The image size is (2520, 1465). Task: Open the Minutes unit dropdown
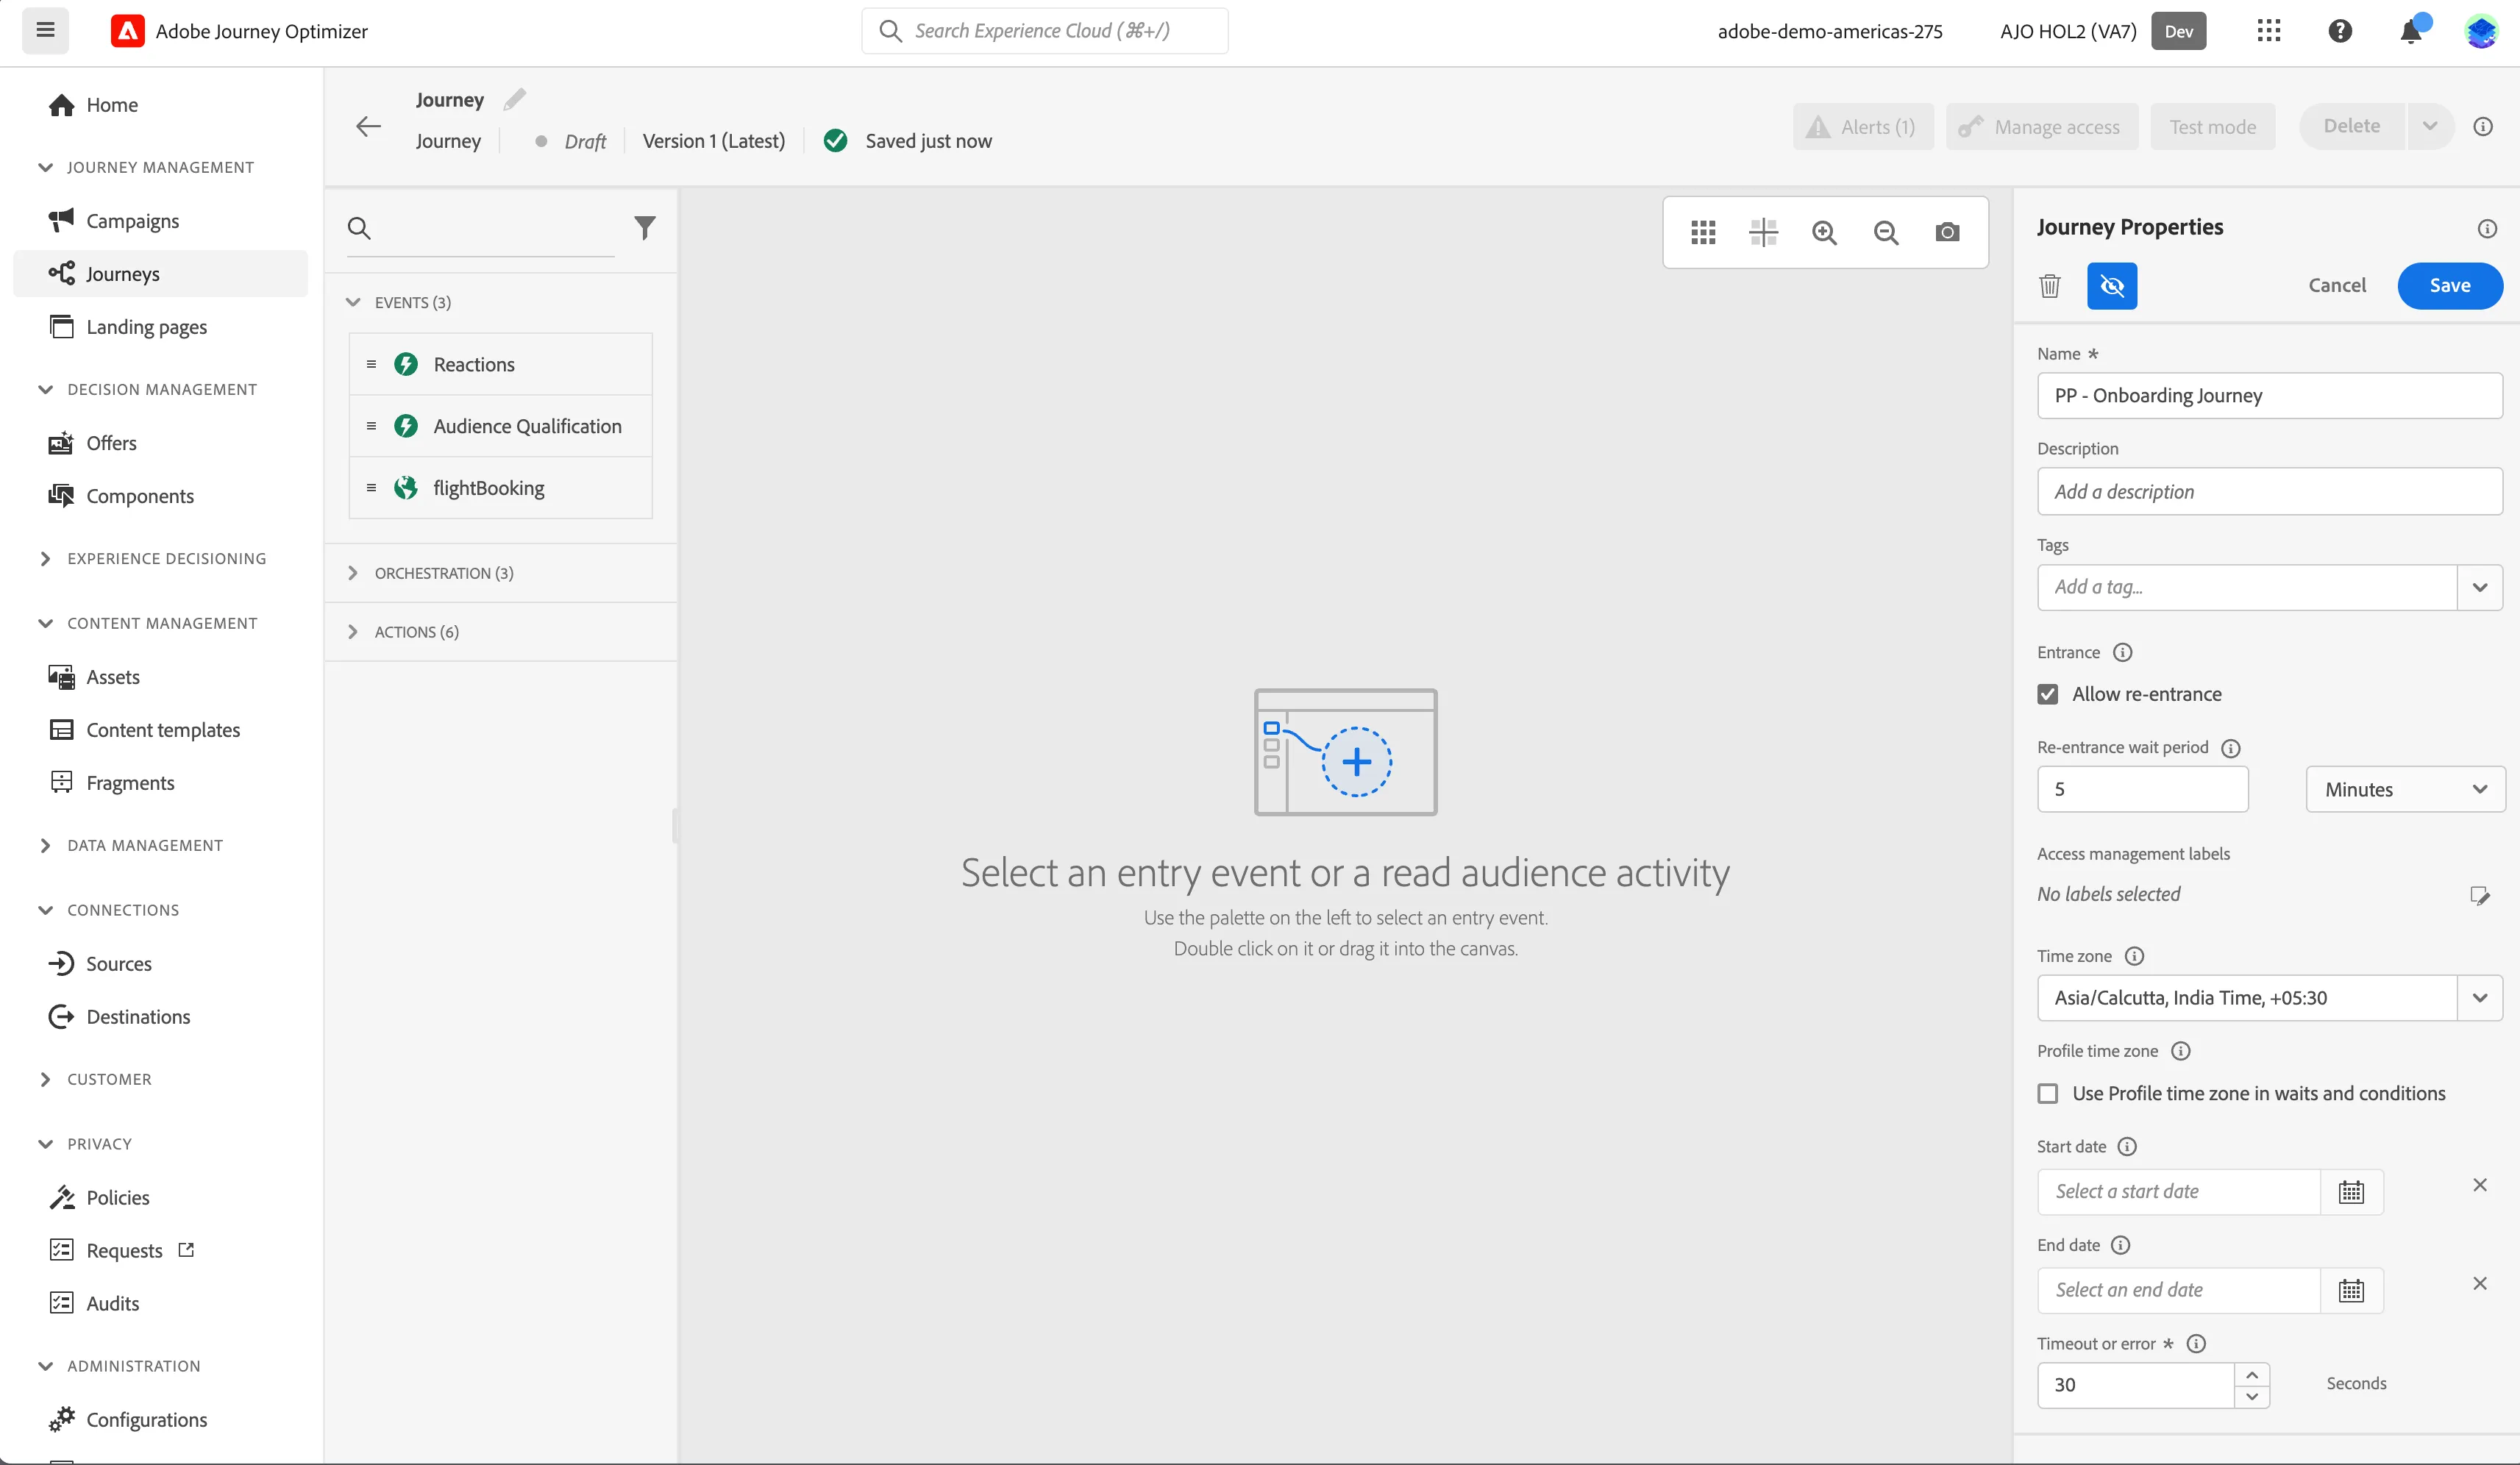pos(2405,789)
